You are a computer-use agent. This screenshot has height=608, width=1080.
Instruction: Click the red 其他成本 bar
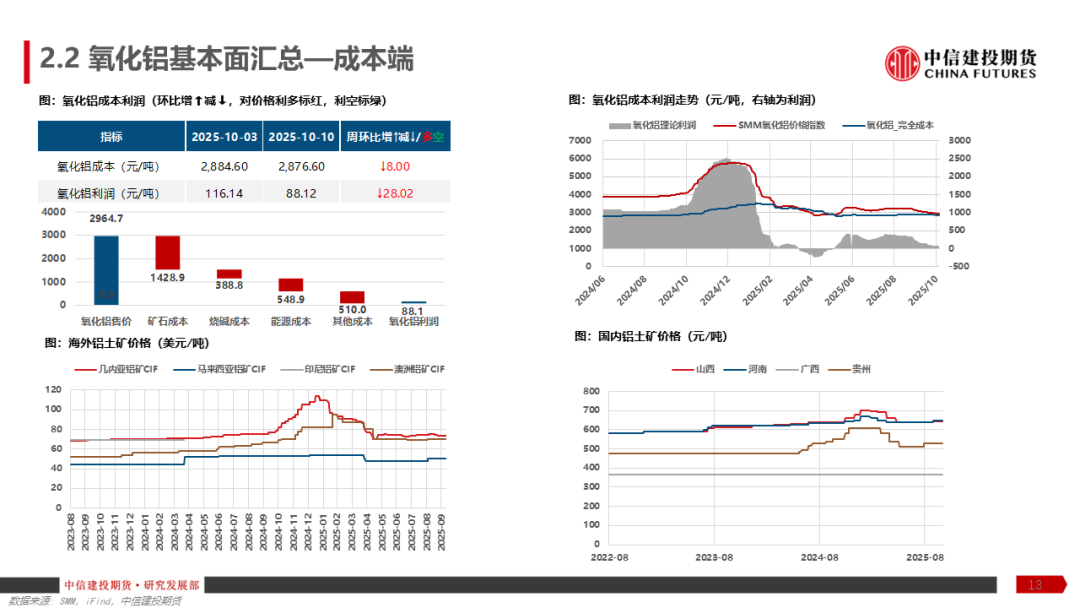[x=352, y=297]
